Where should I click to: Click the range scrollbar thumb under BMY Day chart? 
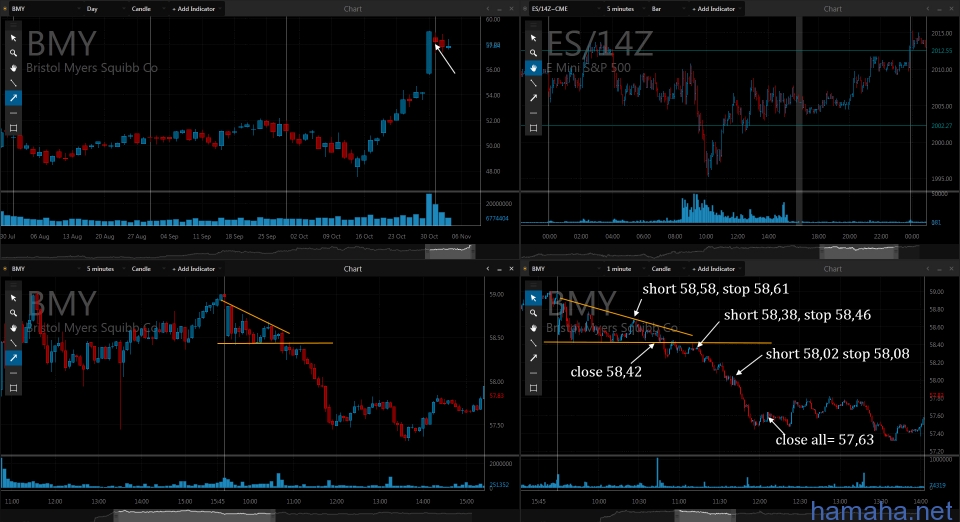click(450, 250)
